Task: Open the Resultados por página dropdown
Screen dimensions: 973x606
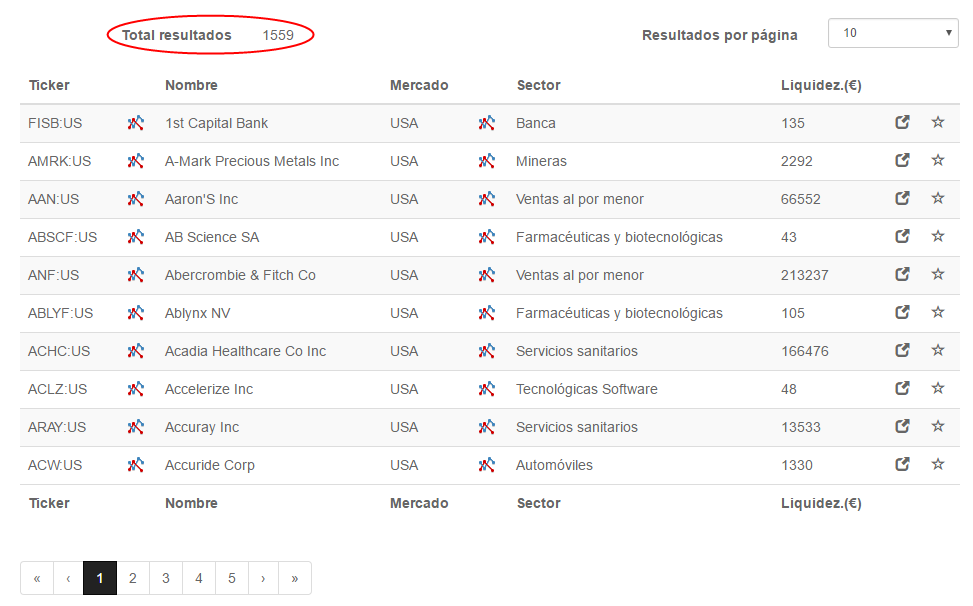Action: (x=893, y=33)
